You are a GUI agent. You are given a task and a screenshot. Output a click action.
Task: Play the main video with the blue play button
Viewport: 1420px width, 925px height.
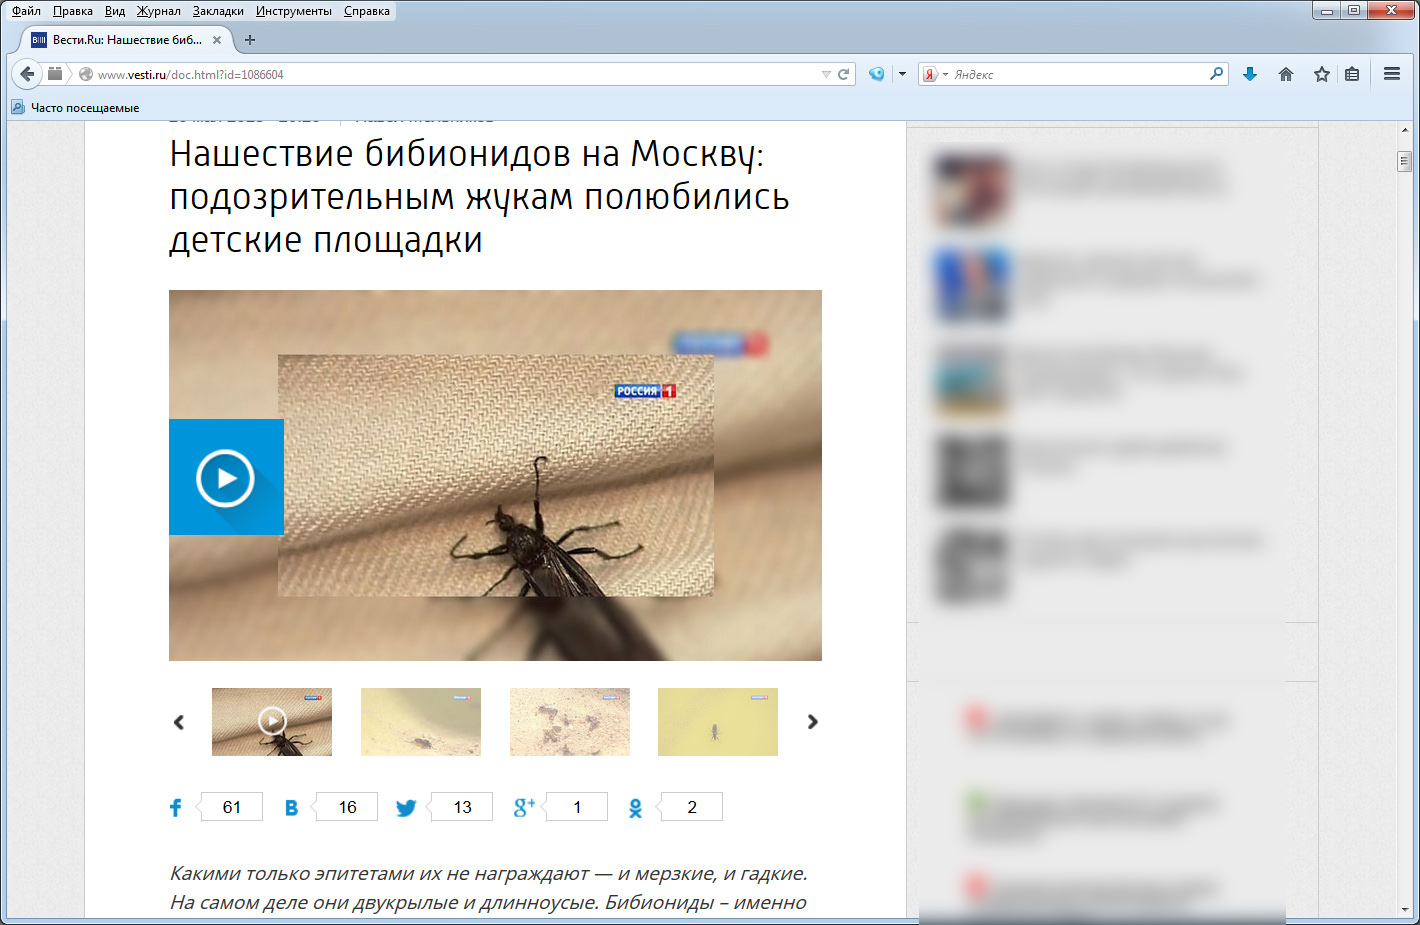tap(226, 478)
